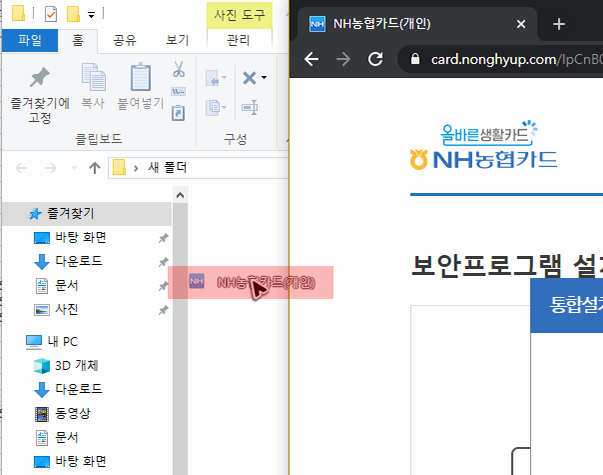The width and height of the screenshot is (603, 475).
Task: Open the File (파일) ribbon tab
Action: tap(30, 40)
